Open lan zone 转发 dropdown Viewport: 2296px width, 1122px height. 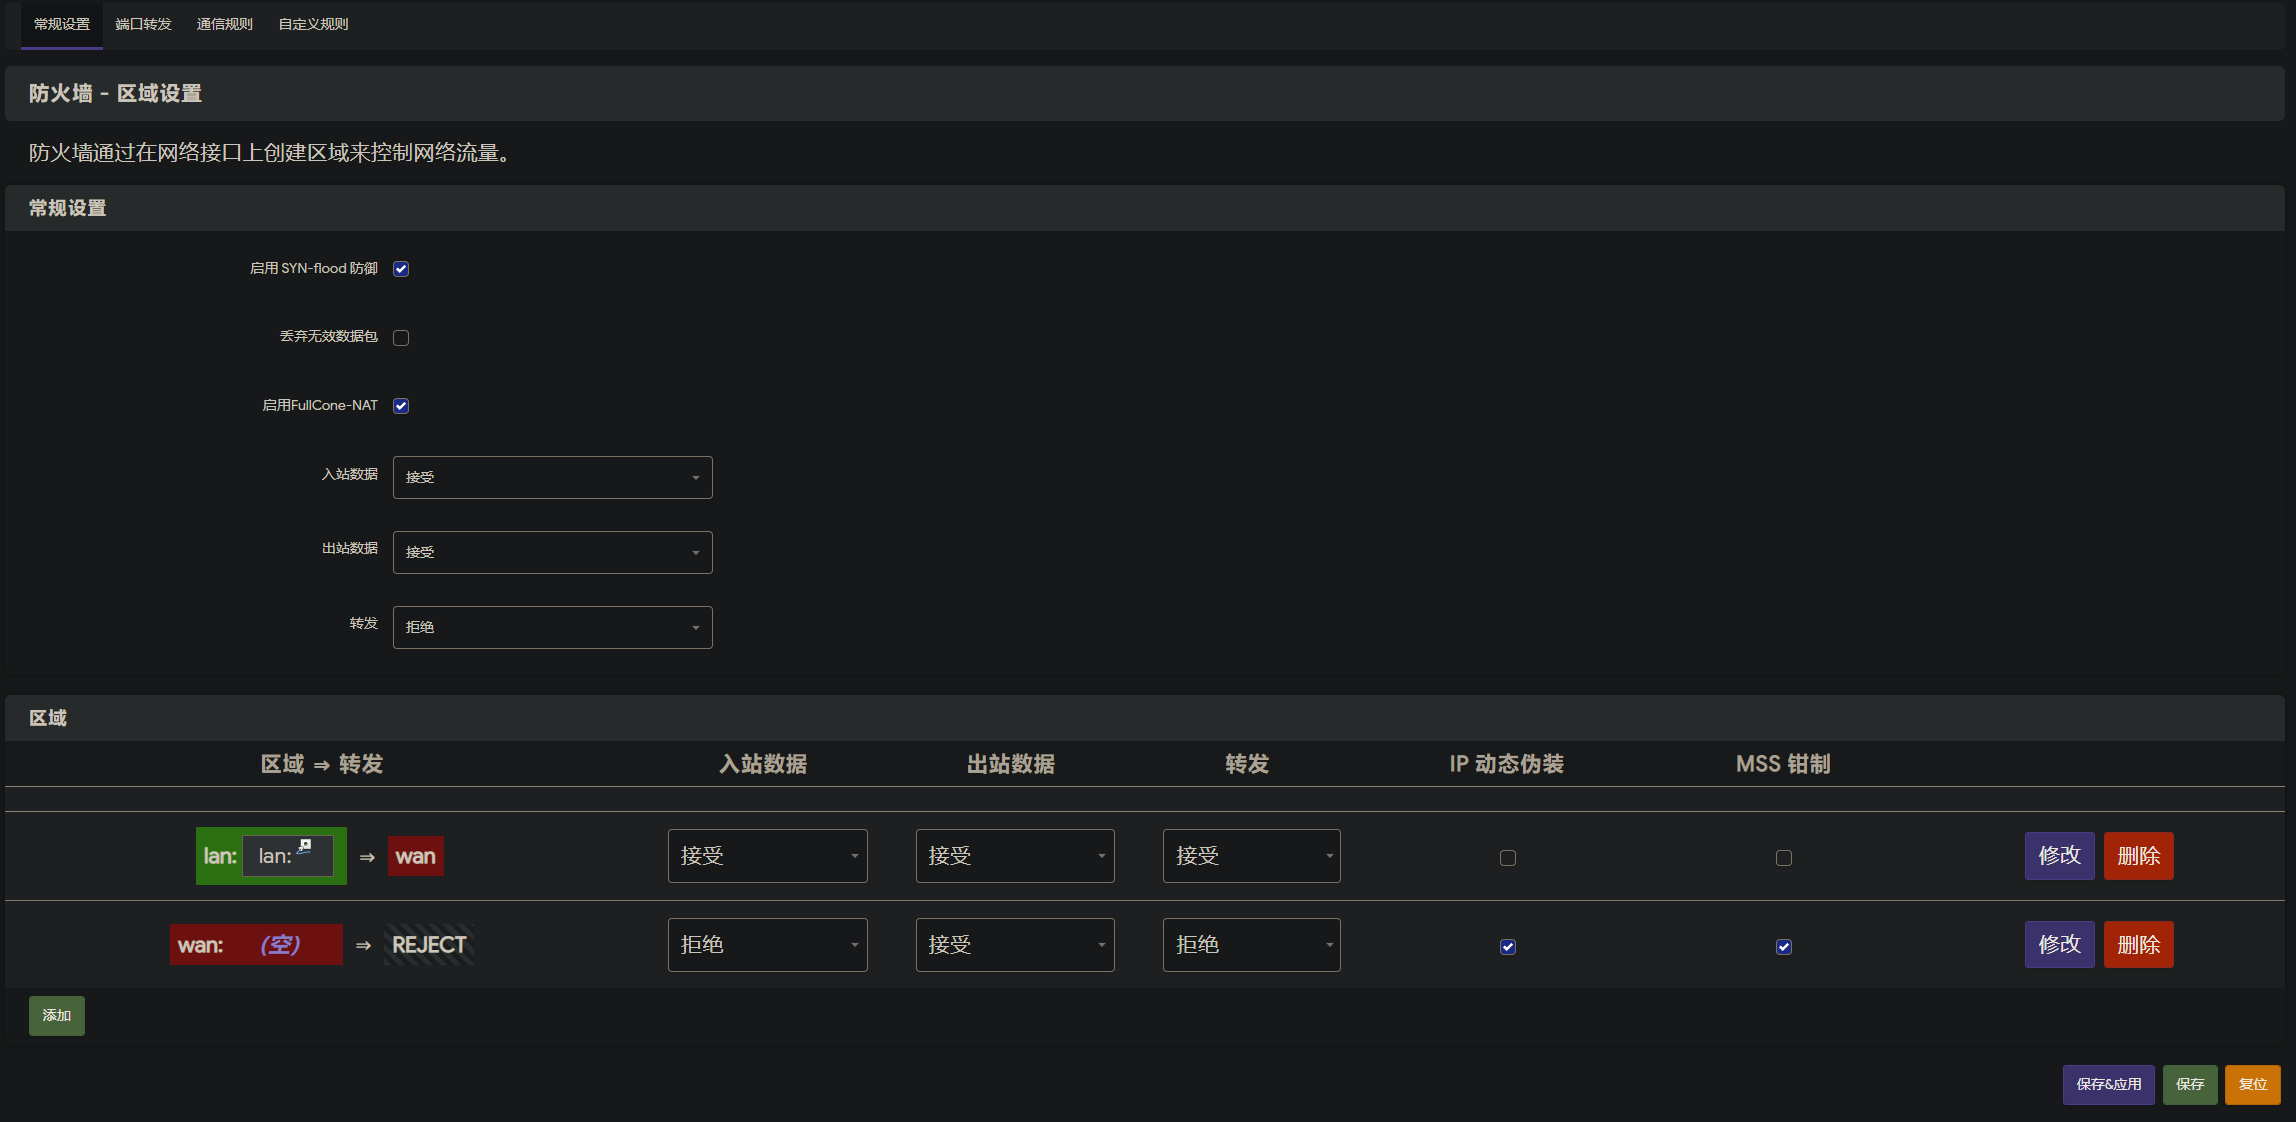click(1252, 856)
